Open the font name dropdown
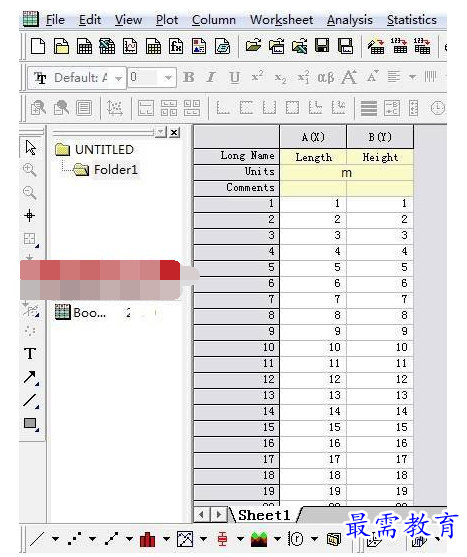The image size is (467, 557). (x=119, y=78)
